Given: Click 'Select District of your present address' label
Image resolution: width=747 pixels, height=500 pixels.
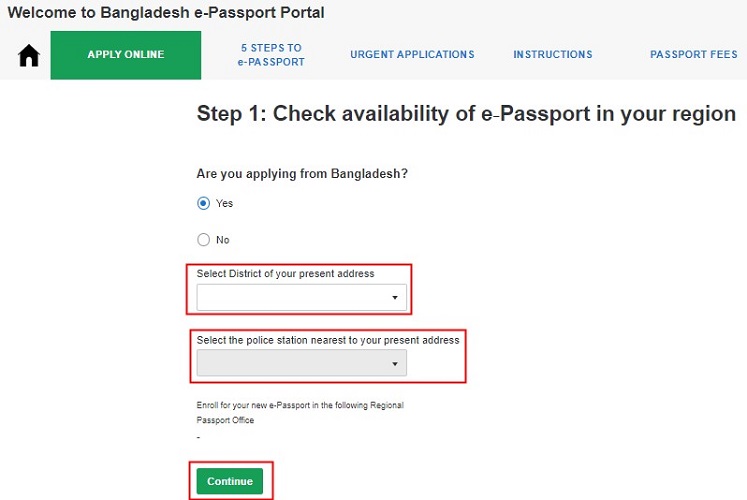Looking at the screenshot, I should coord(285,274).
